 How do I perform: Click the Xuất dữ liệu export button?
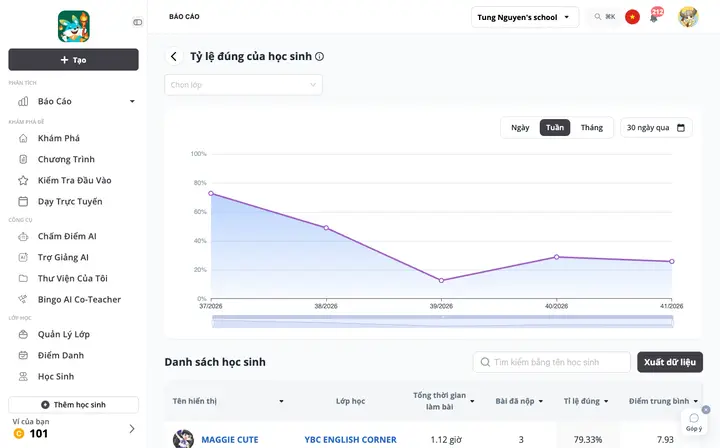(669, 362)
